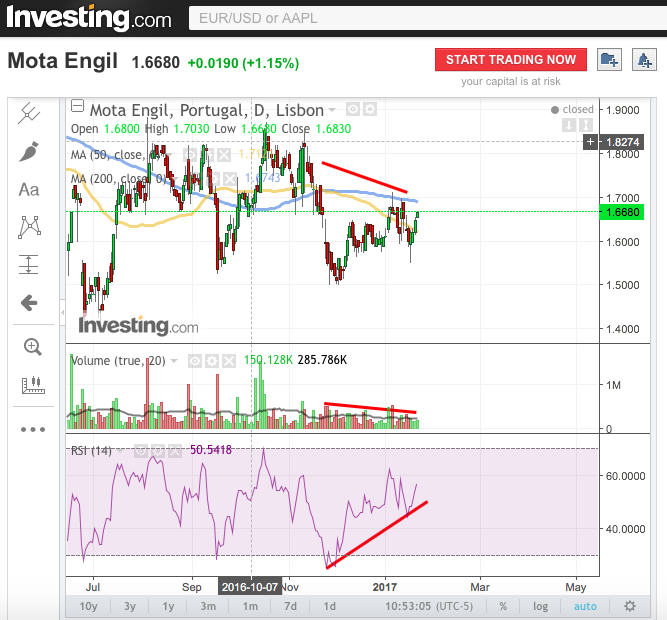Click the down-arrow pane icon under closed
The width and height of the screenshot is (667, 620).
point(569,125)
